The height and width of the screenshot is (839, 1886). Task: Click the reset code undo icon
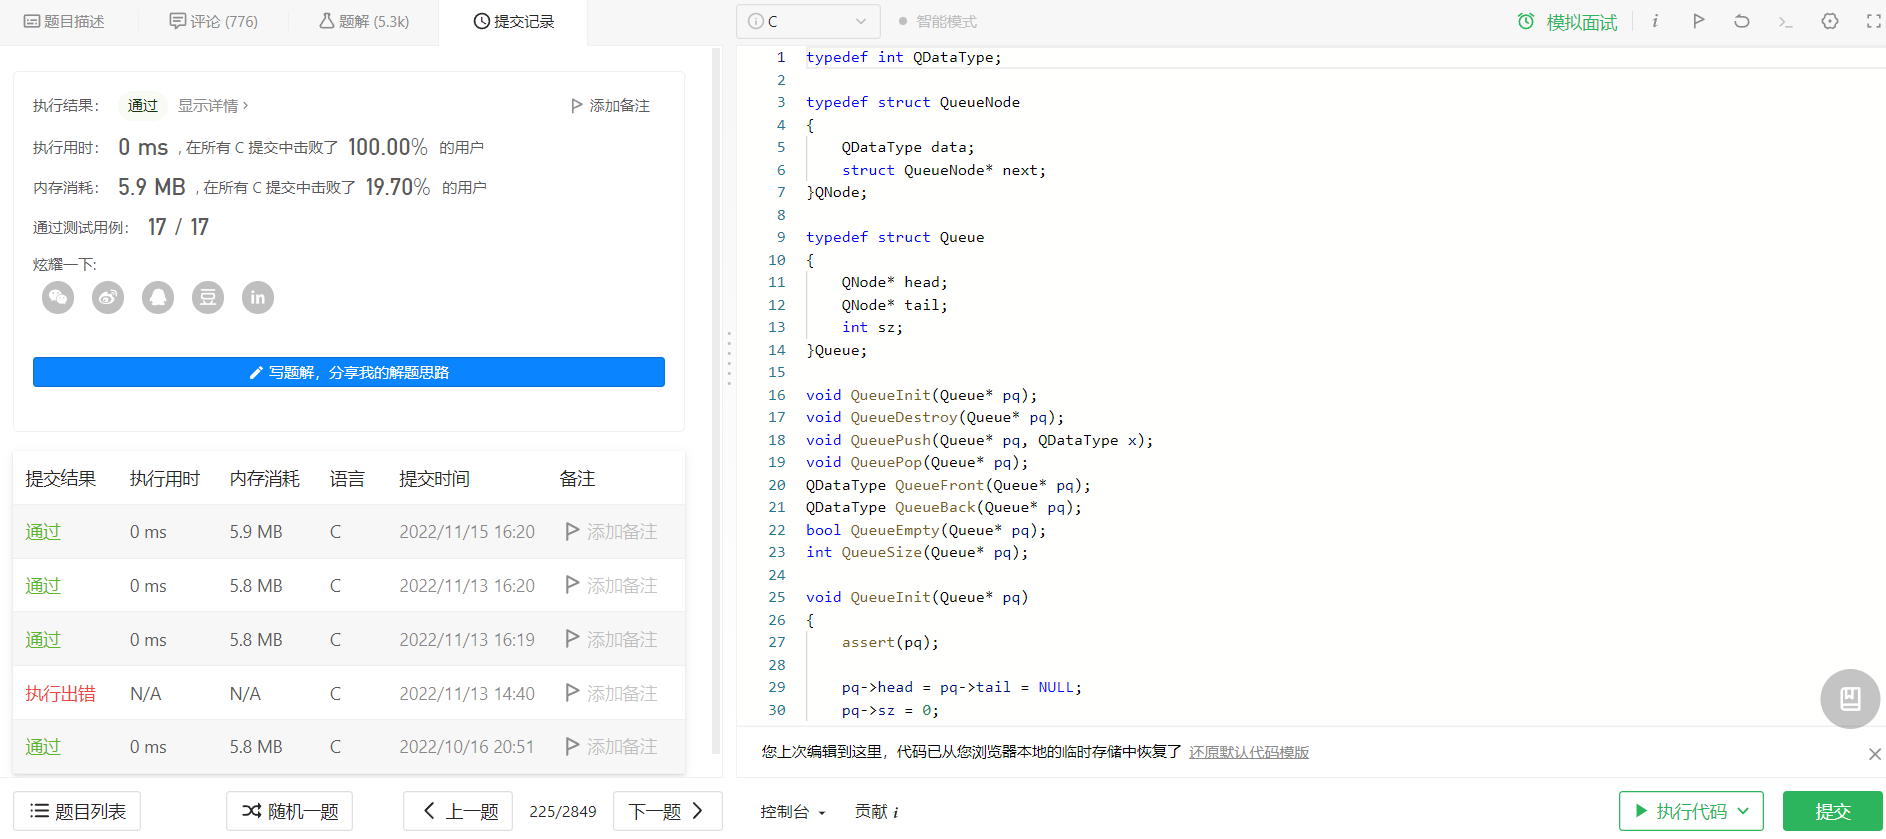[1742, 21]
